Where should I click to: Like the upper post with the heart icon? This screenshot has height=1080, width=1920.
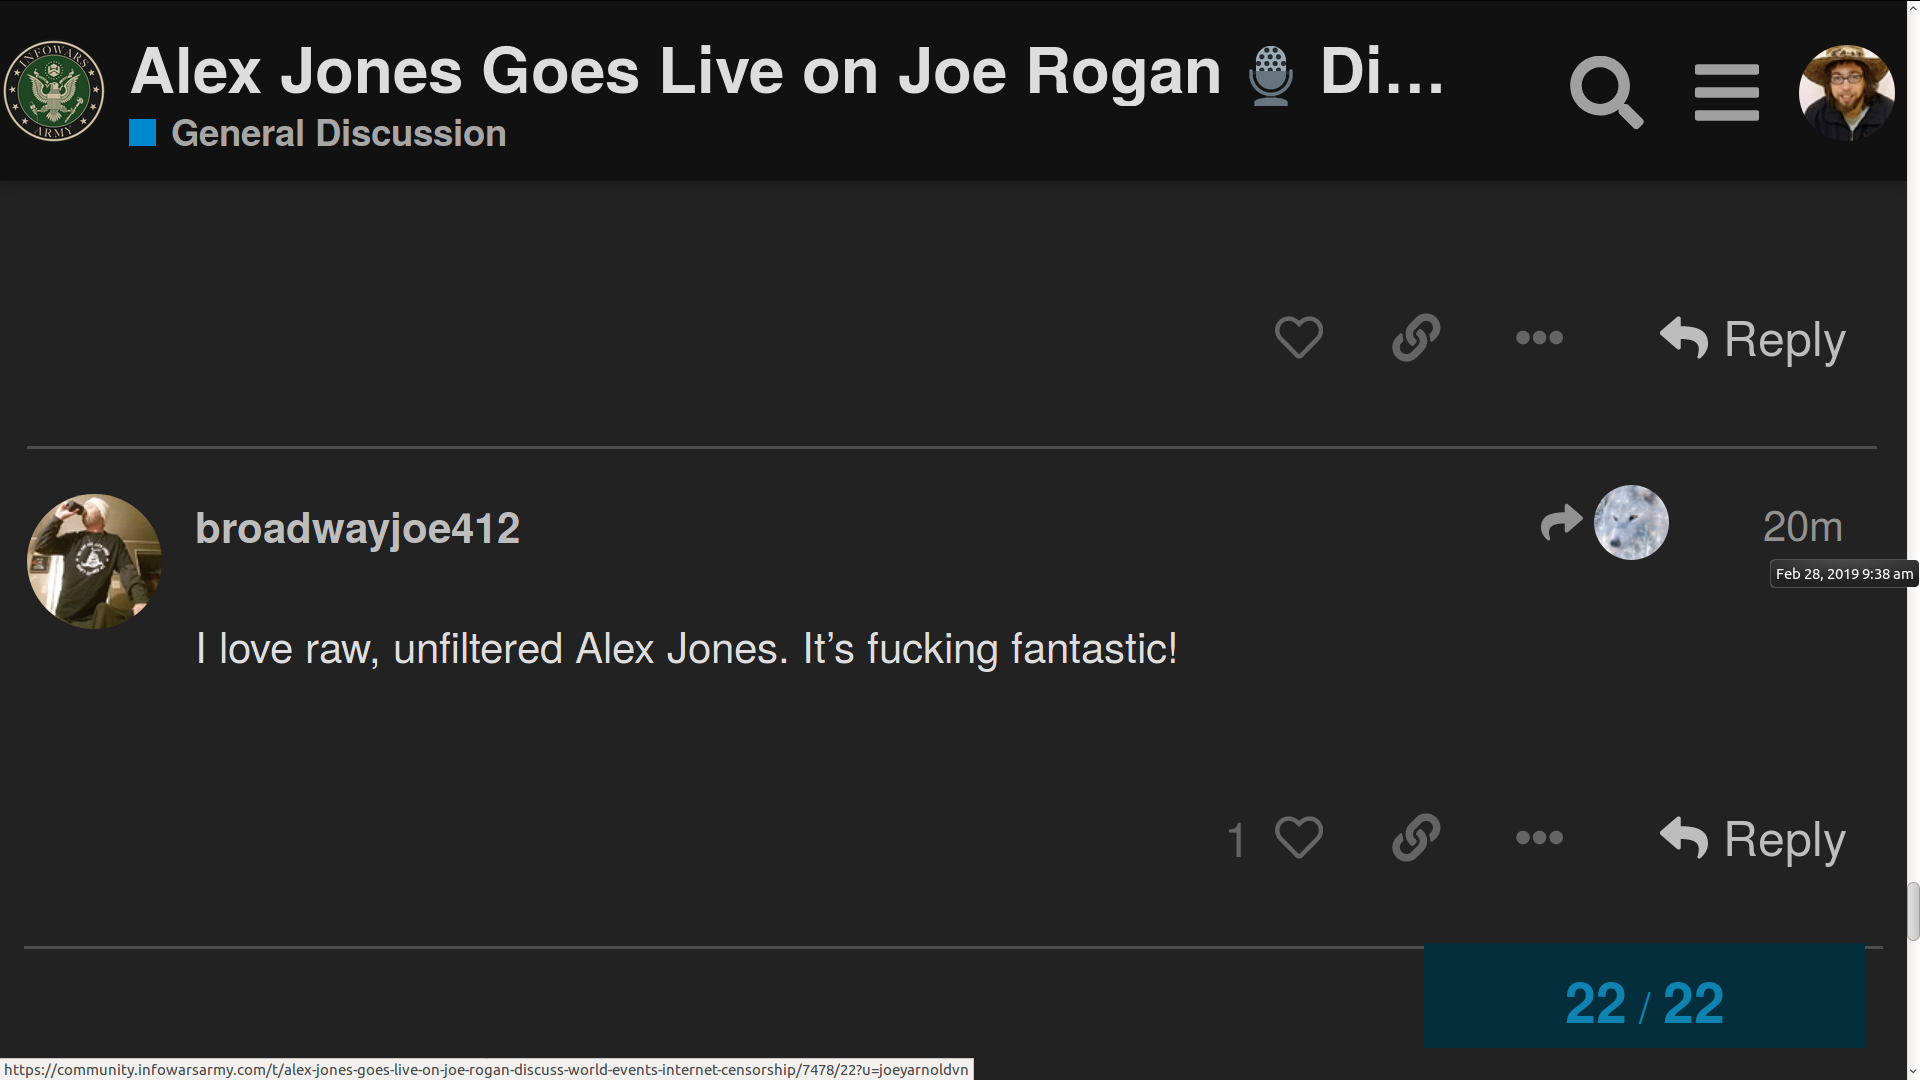[1299, 338]
